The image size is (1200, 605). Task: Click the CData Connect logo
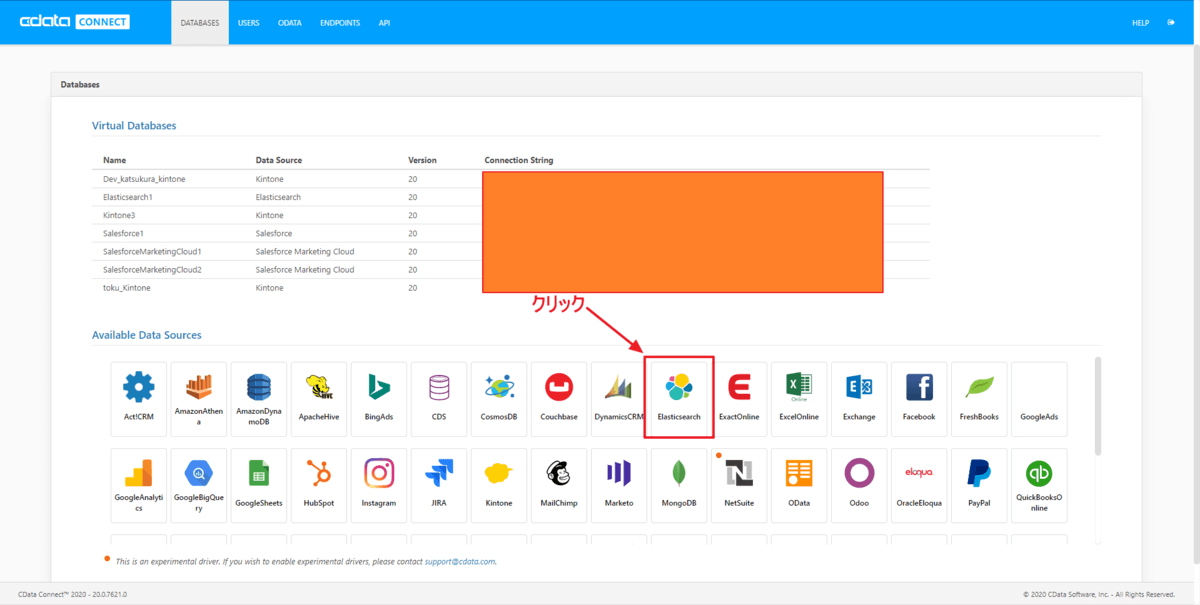pyautogui.click(x=75, y=22)
